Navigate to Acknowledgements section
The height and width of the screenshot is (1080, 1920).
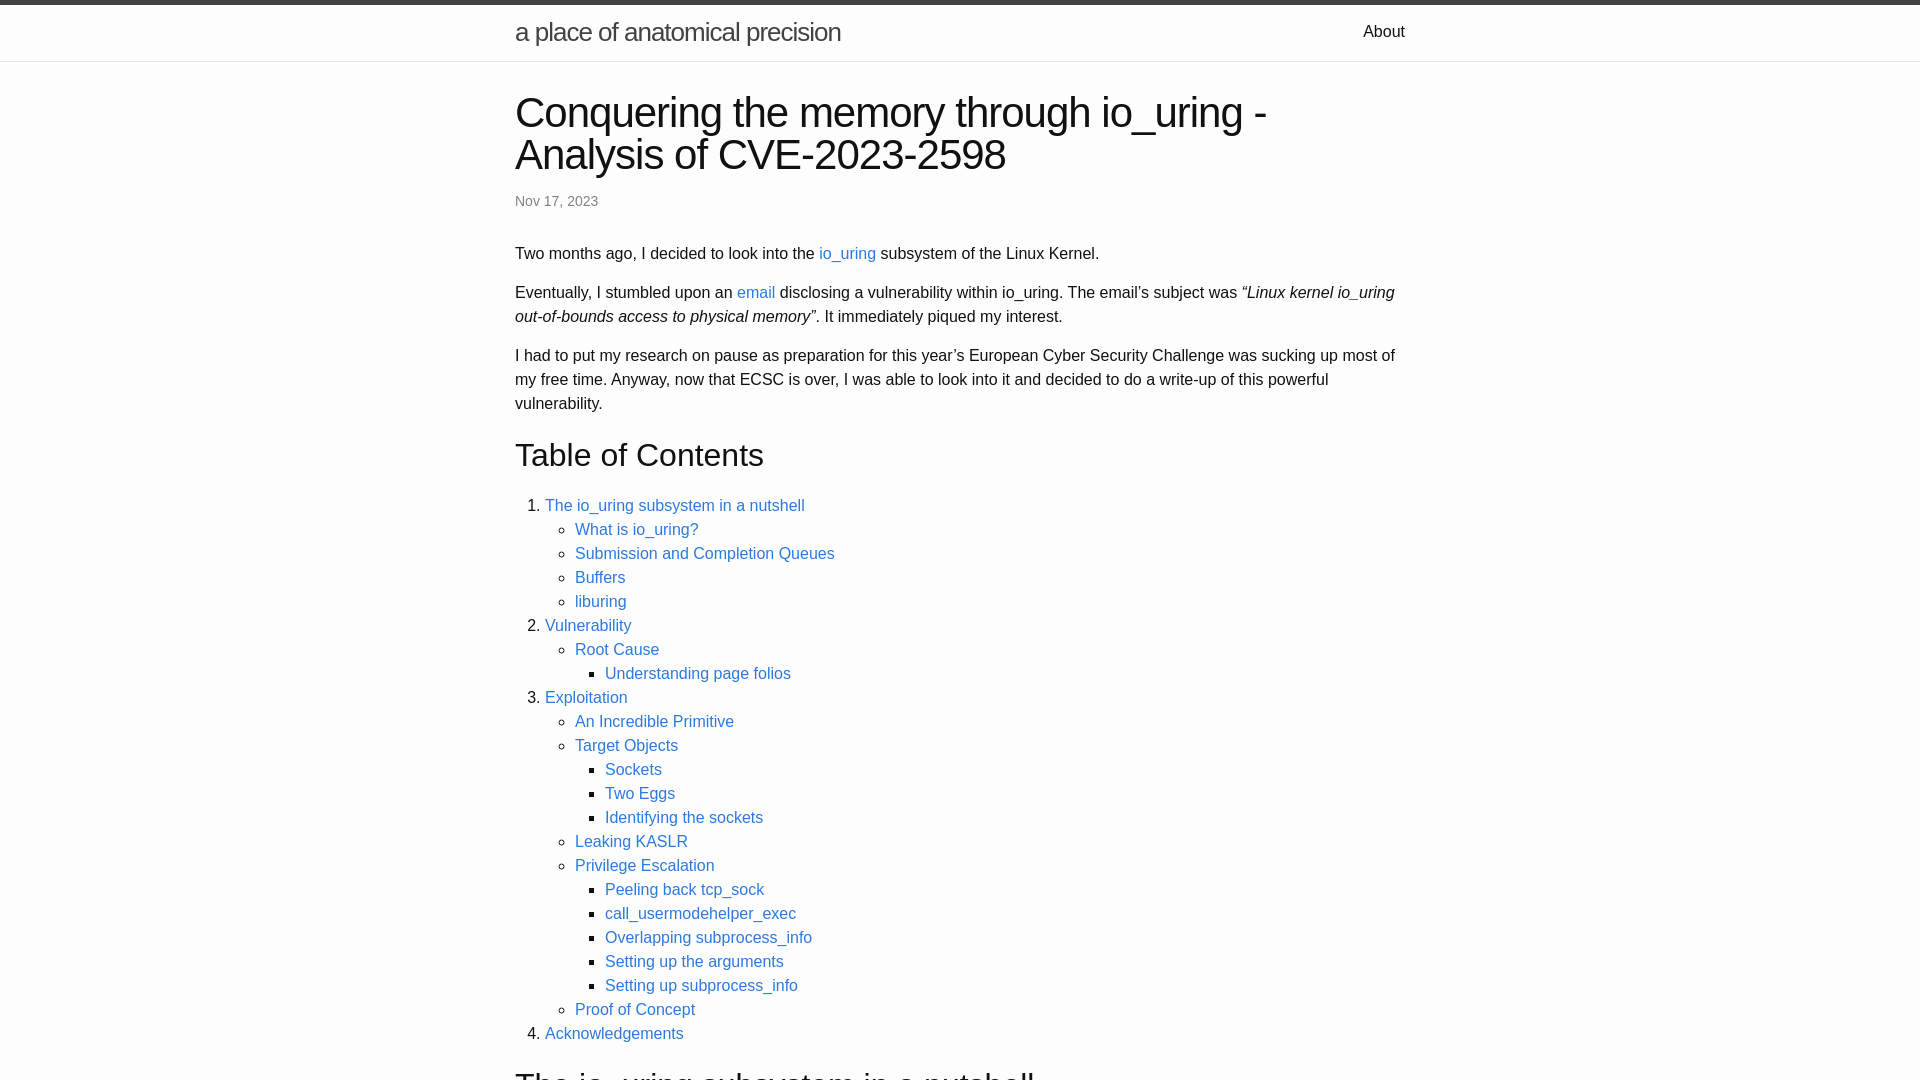tap(613, 1033)
